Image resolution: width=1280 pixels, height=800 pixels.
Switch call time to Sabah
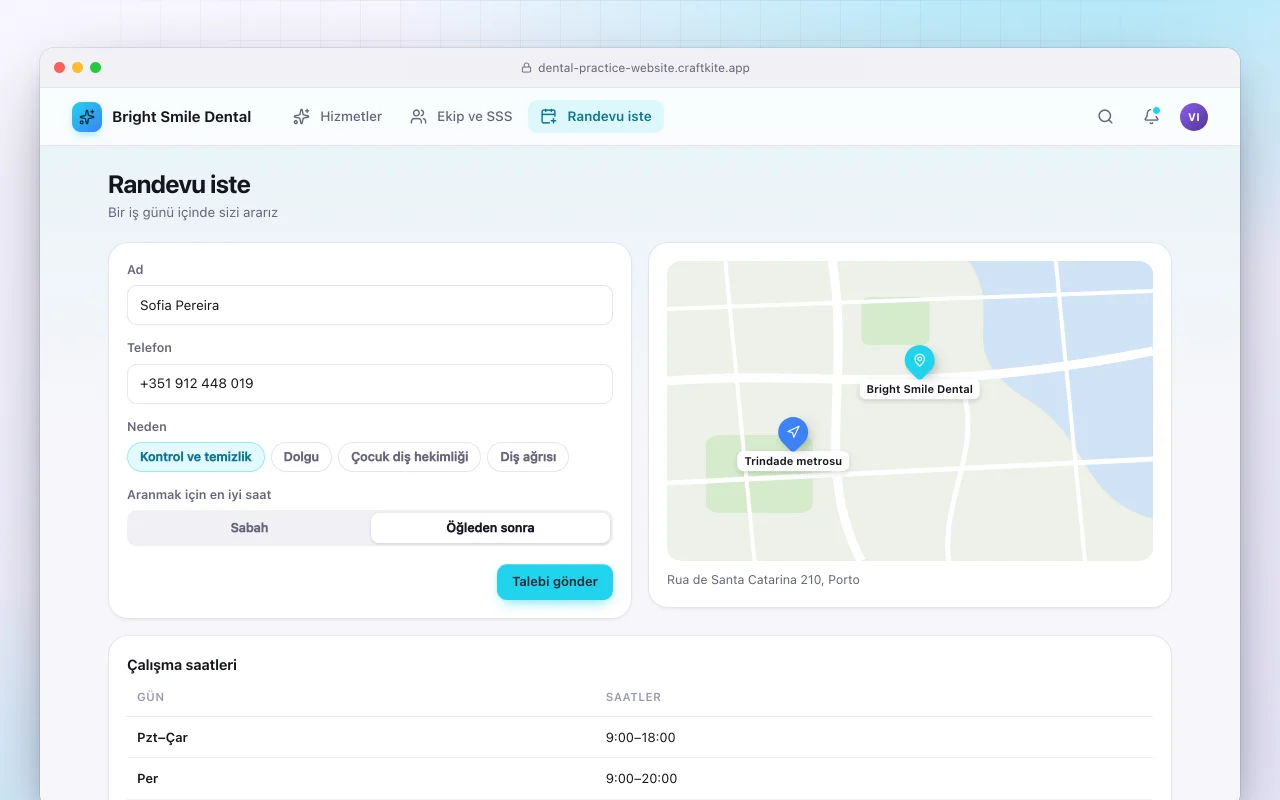pyautogui.click(x=249, y=528)
